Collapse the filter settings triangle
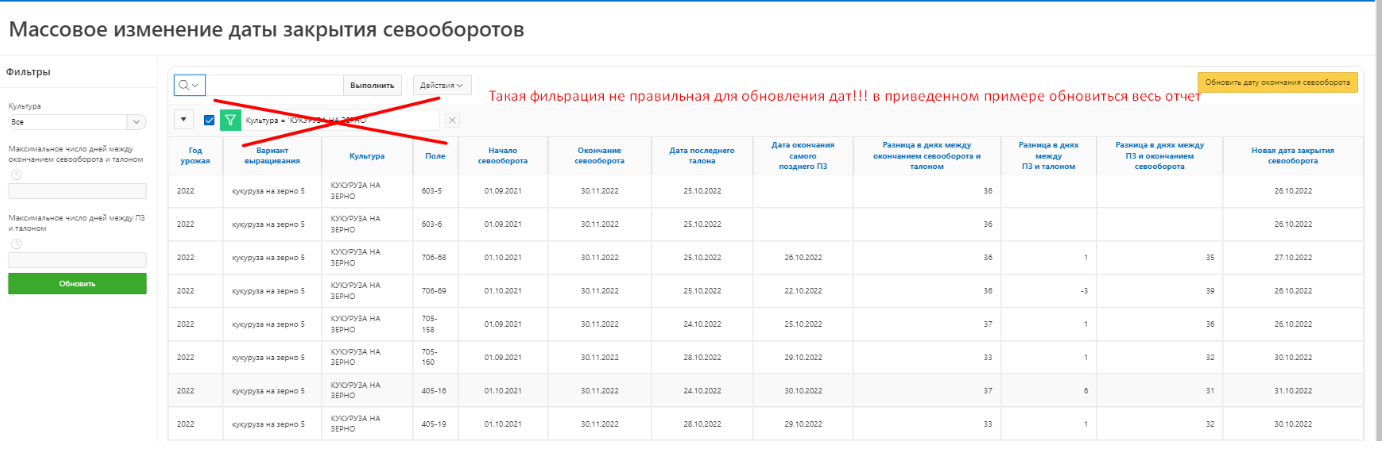1382x450 pixels. click(x=184, y=120)
